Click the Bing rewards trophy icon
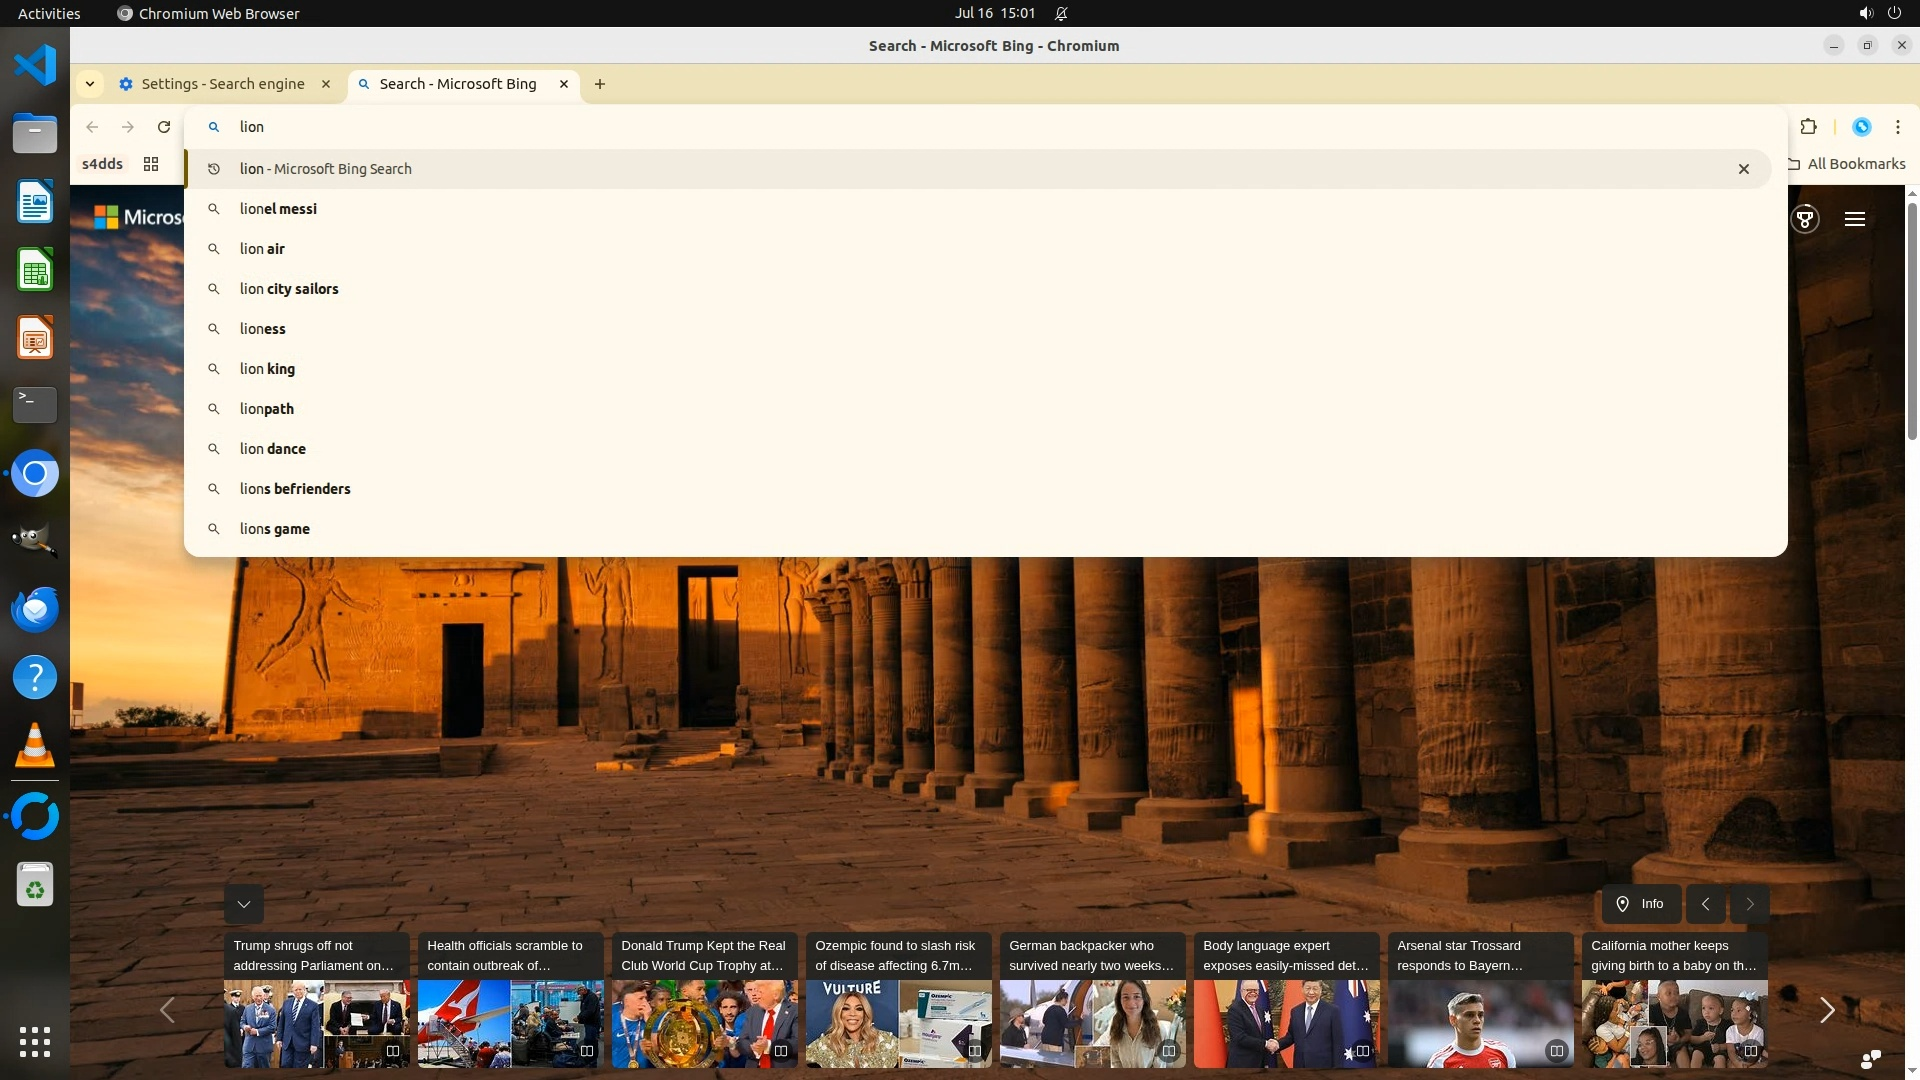 [x=1805, y=219]
